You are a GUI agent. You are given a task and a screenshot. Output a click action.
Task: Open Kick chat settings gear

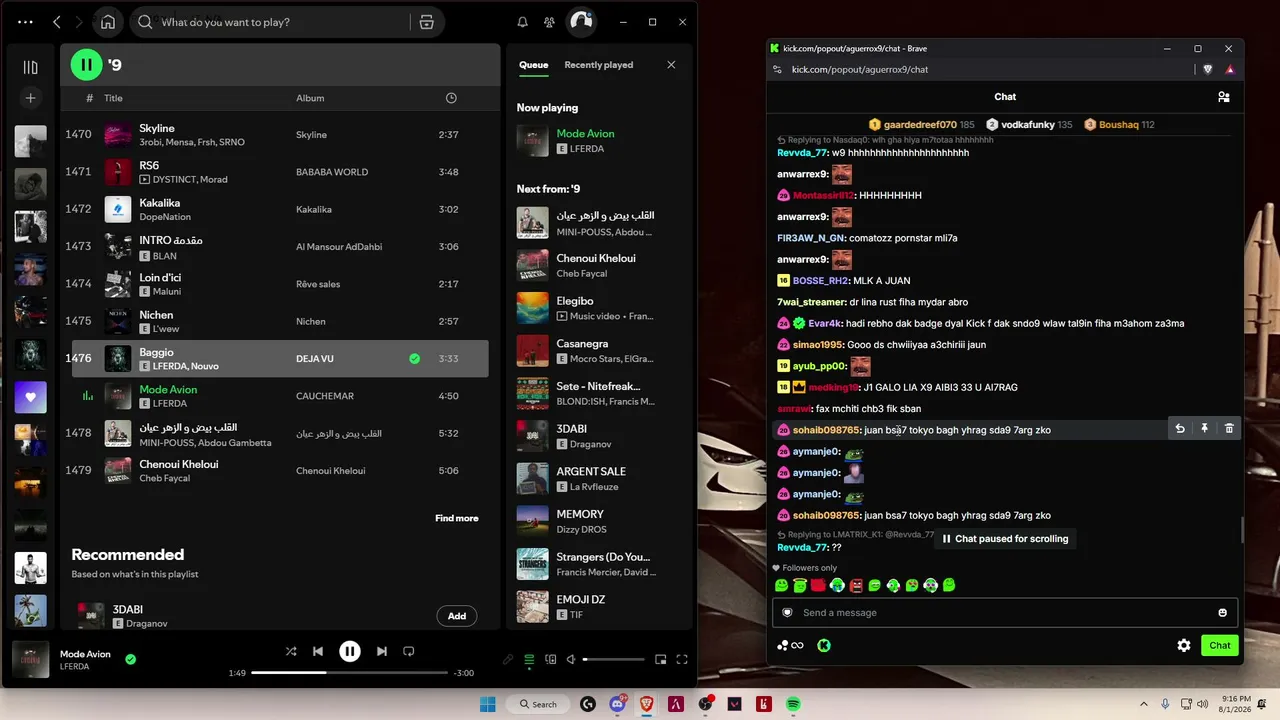(x=1184, y=646)
